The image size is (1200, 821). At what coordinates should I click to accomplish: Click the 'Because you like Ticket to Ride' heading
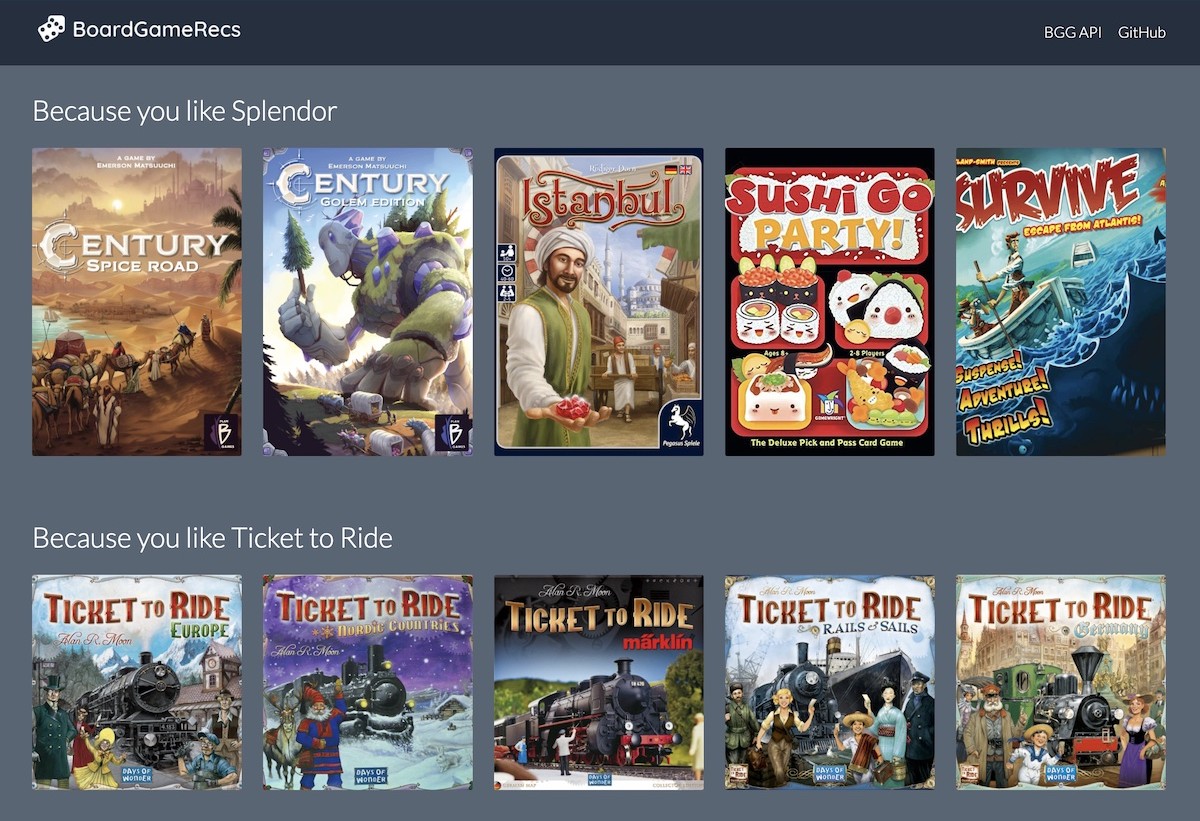212,538
